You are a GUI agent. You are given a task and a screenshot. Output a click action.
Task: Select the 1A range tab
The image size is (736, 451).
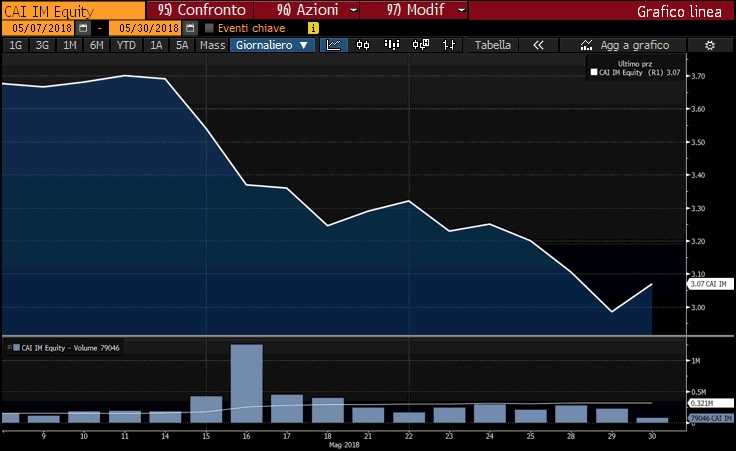click(156, 45)
